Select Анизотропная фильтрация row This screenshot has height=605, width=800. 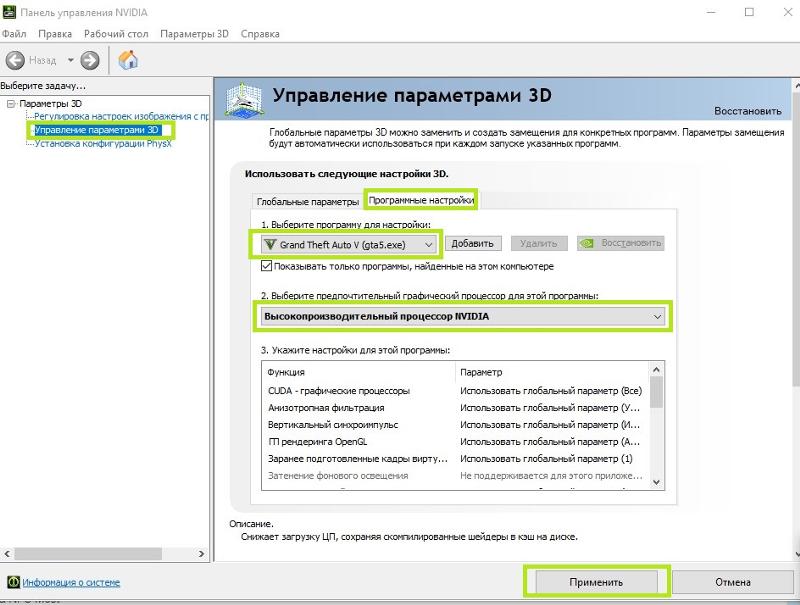pyautogui.click(x=455, y=408)
